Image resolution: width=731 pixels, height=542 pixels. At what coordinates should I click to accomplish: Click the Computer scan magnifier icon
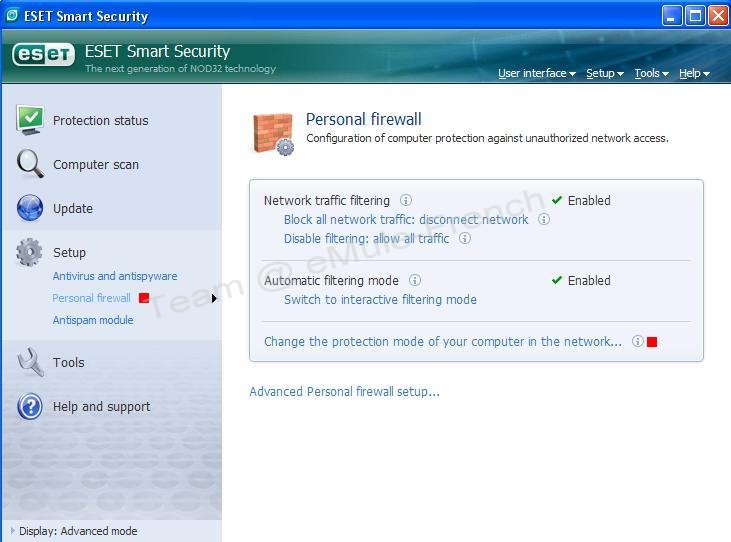[x=30, y=164]
